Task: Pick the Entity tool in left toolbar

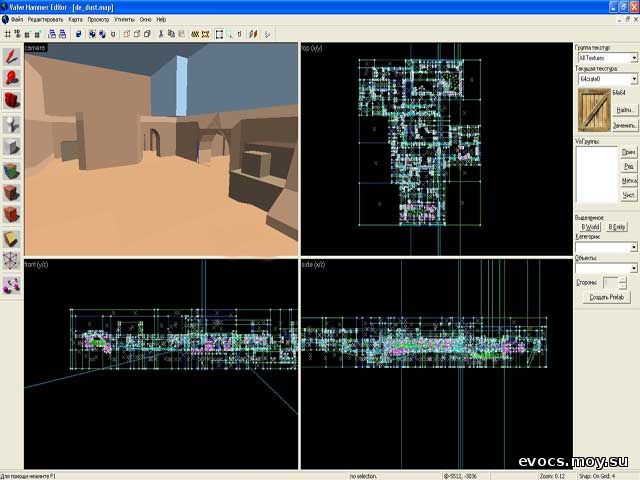Action: [x=12, y=124]
